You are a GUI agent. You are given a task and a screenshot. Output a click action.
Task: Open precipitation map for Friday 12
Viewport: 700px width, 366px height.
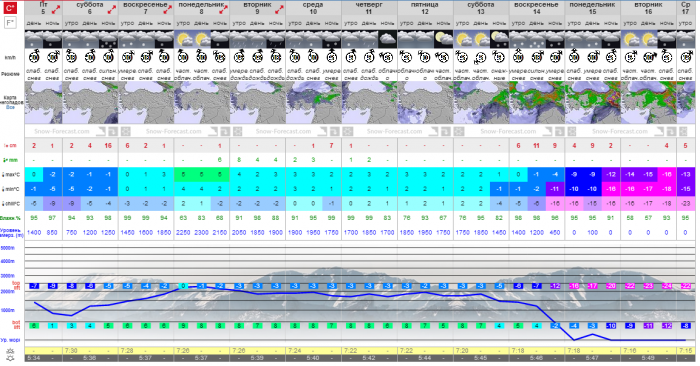pos(425,102)
